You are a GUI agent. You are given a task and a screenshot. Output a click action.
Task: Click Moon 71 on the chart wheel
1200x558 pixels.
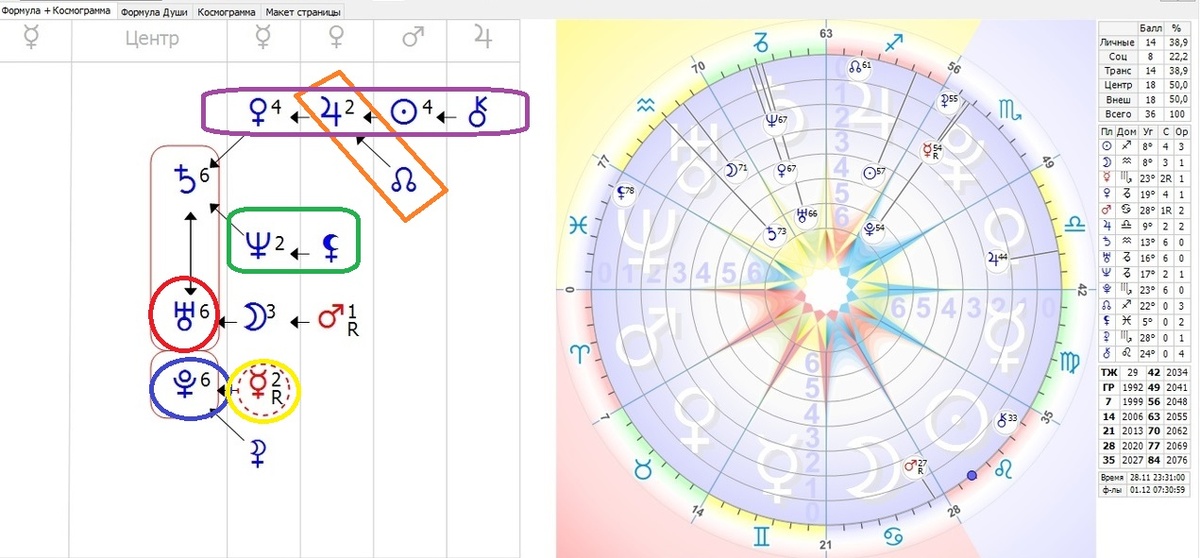(x=735, y=171)
